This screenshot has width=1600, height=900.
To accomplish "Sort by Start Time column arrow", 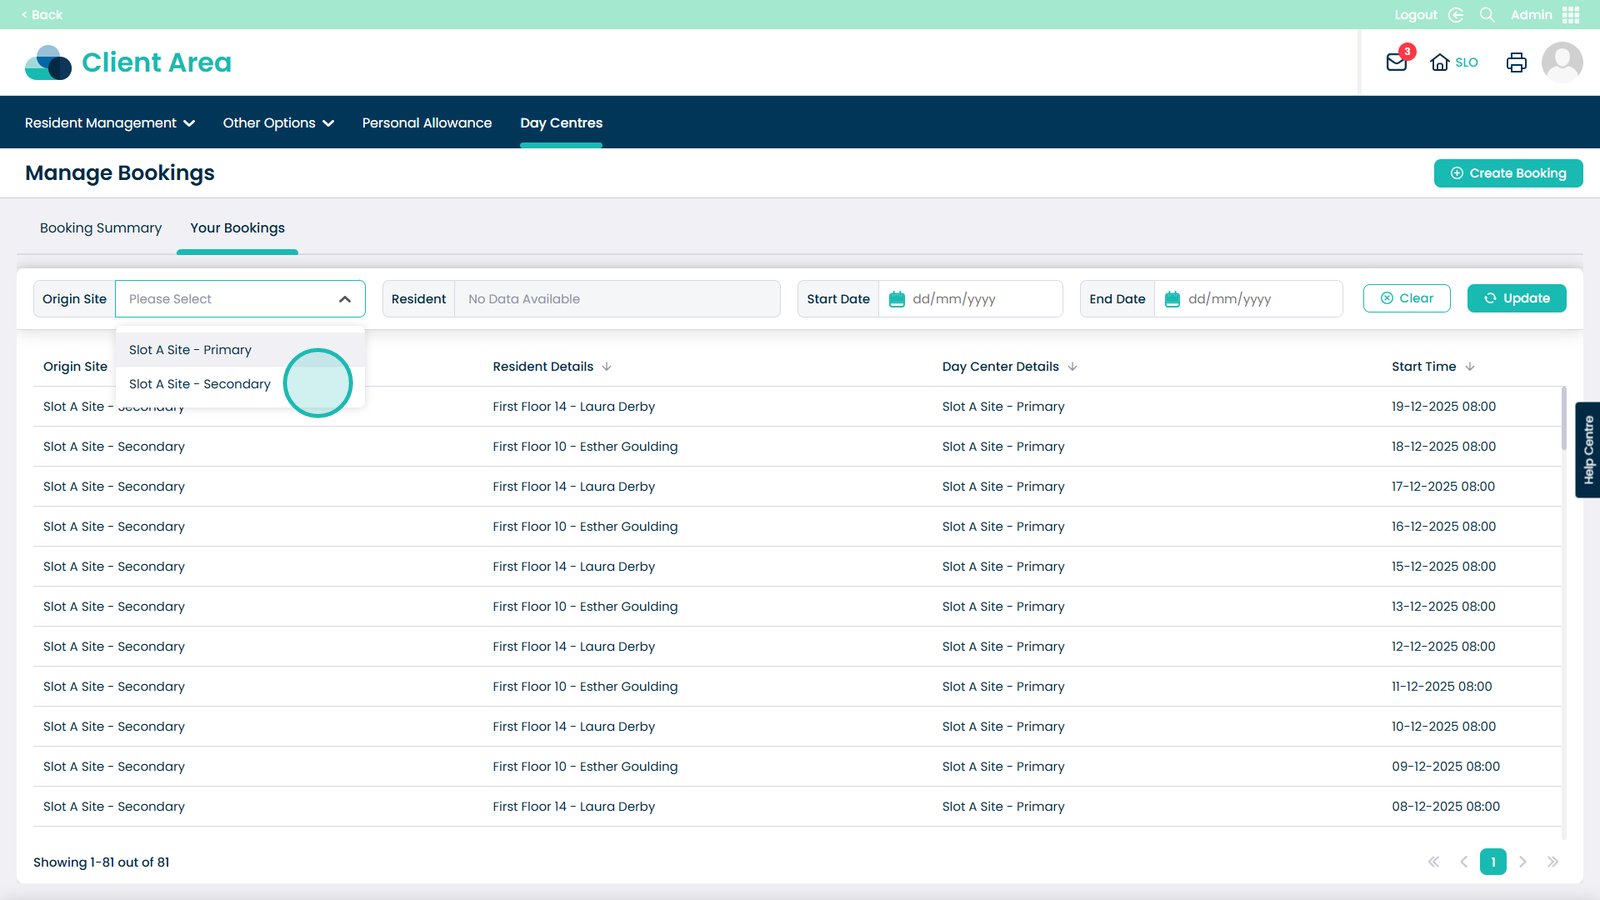I will 1470,367.
